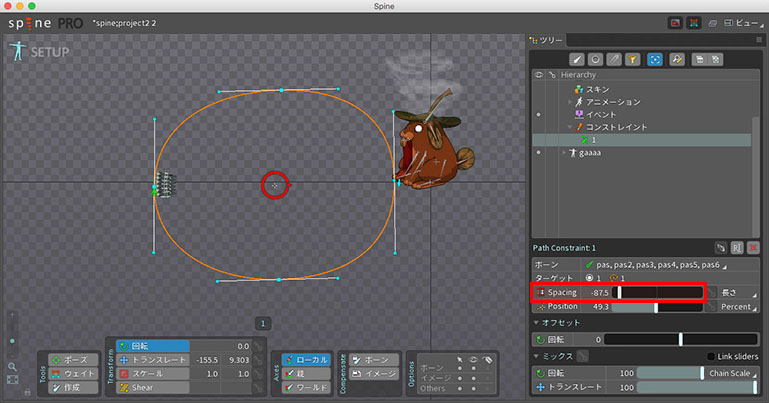Click the yellow funnel filter icon
This screenshot has height=403, width=769.
point(633,60)
